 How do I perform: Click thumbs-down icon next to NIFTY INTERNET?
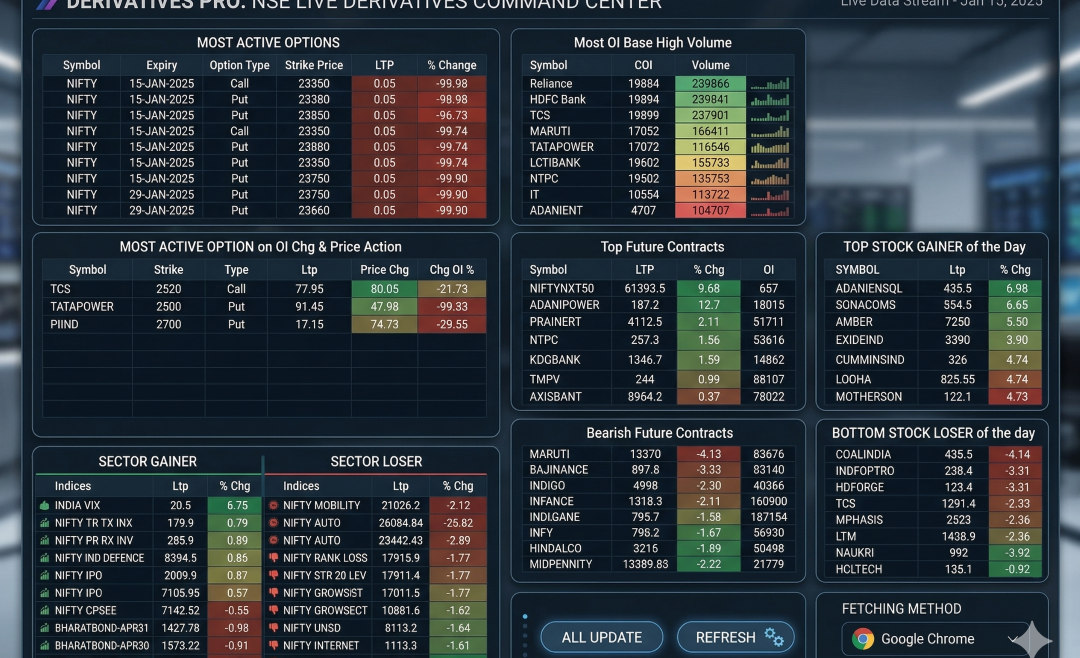(x=273, y=646)
